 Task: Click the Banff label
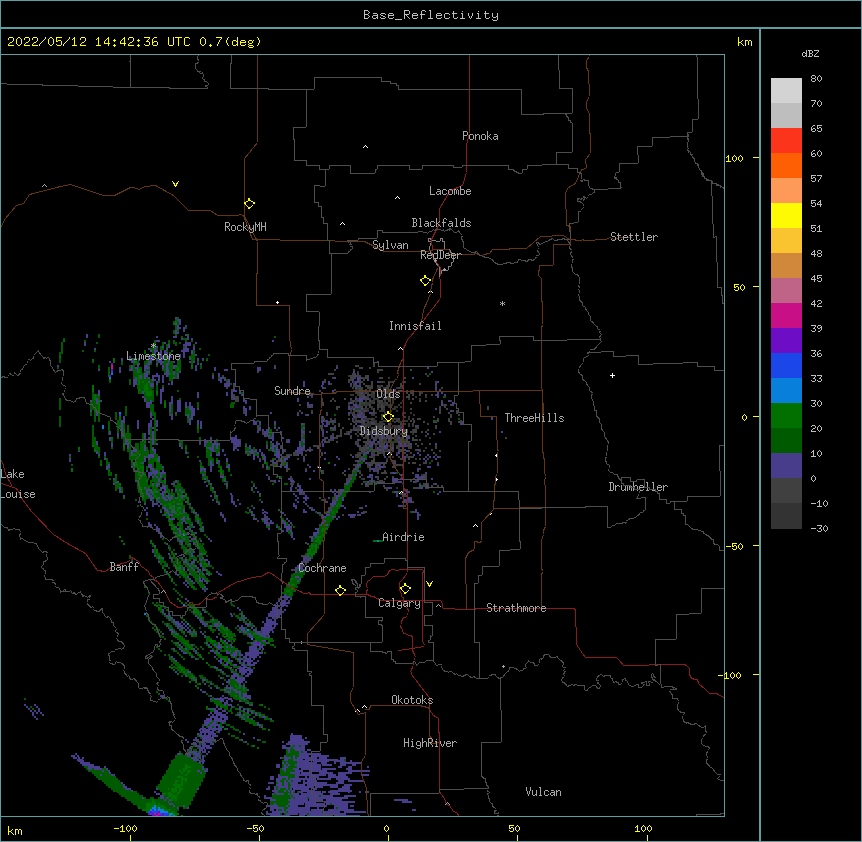click(124, 567)
